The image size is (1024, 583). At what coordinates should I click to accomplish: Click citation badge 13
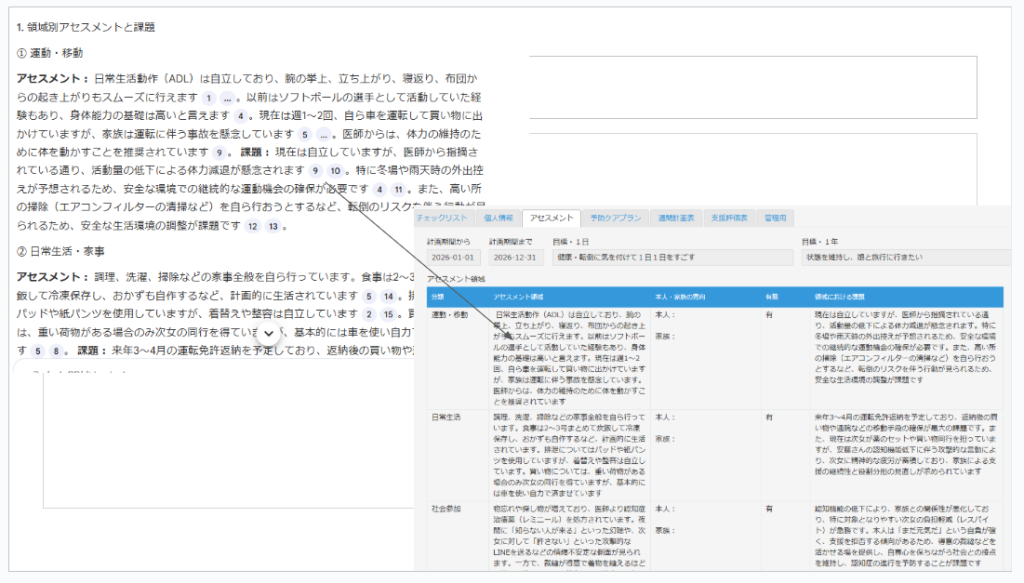coord(275,227)
